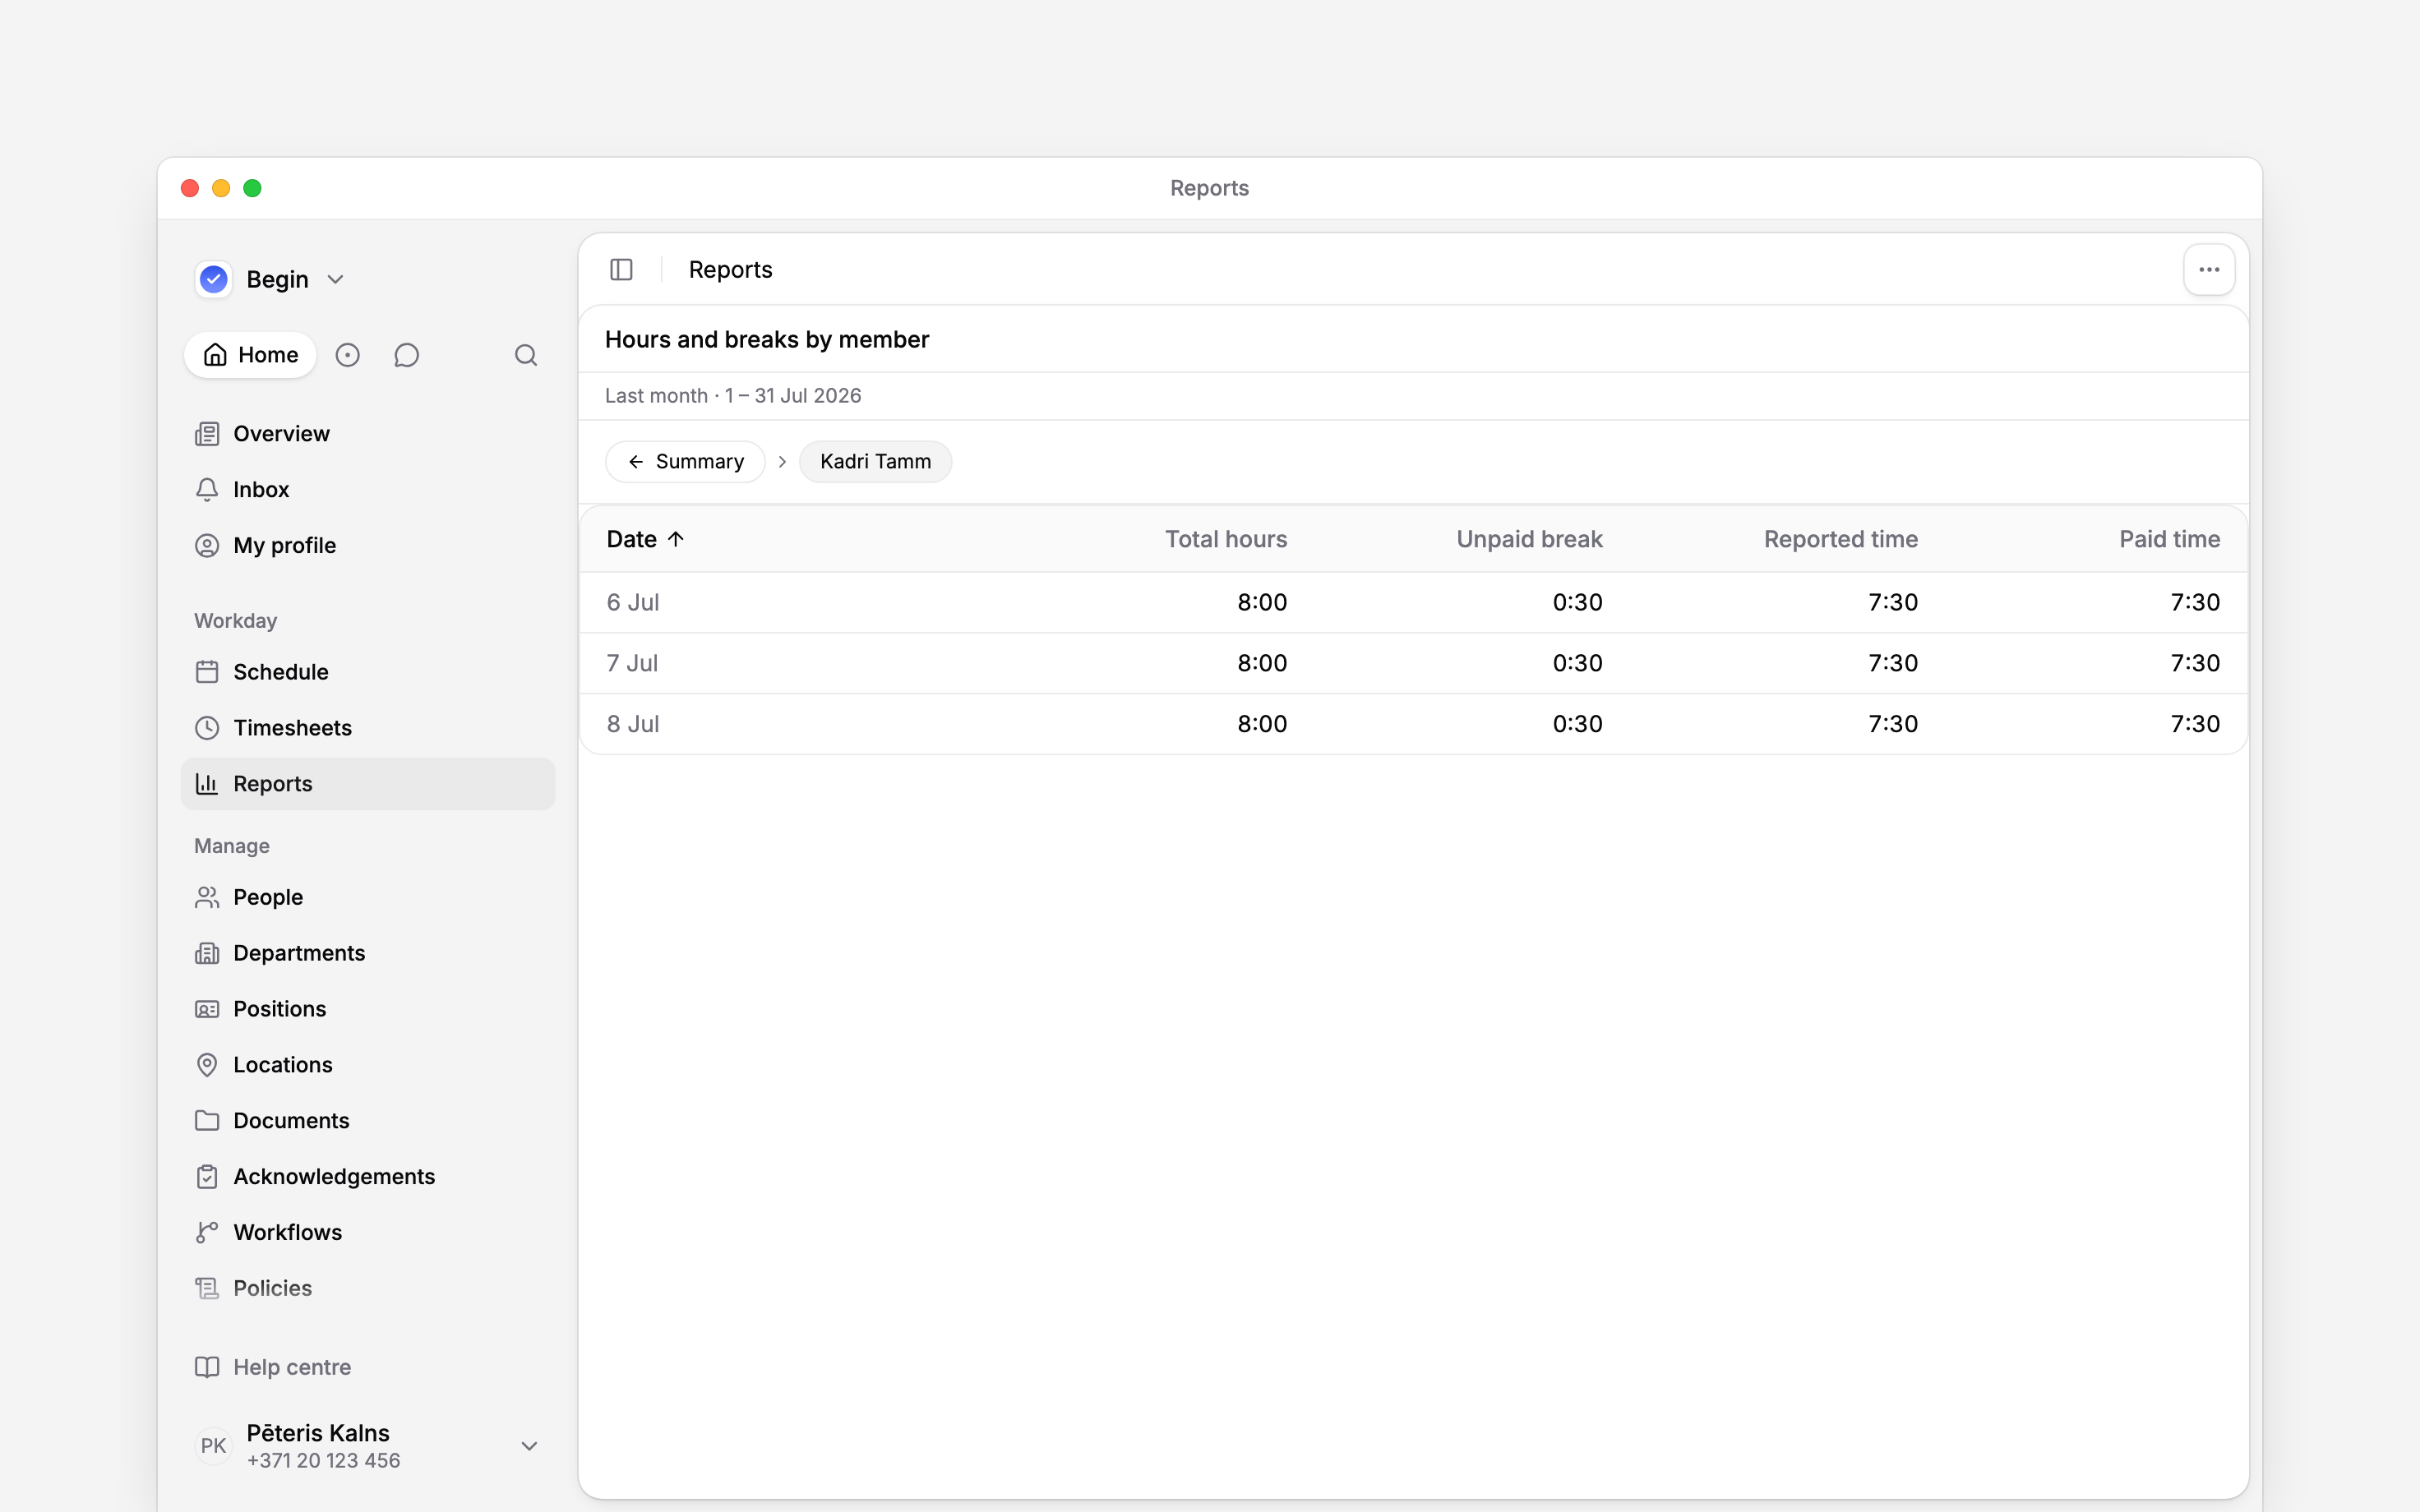
Task: Select the 7 Jul date cell
Action: tap(632, 663)
